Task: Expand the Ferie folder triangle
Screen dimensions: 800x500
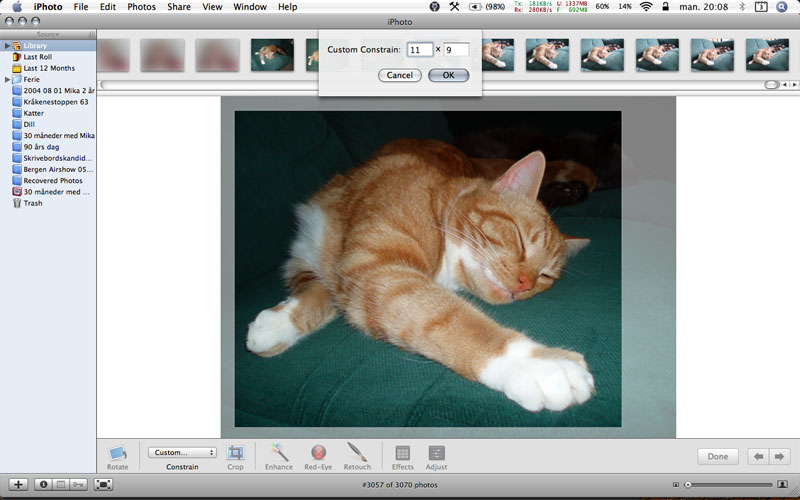Action: pyautogui.click(x=6, y=79)
